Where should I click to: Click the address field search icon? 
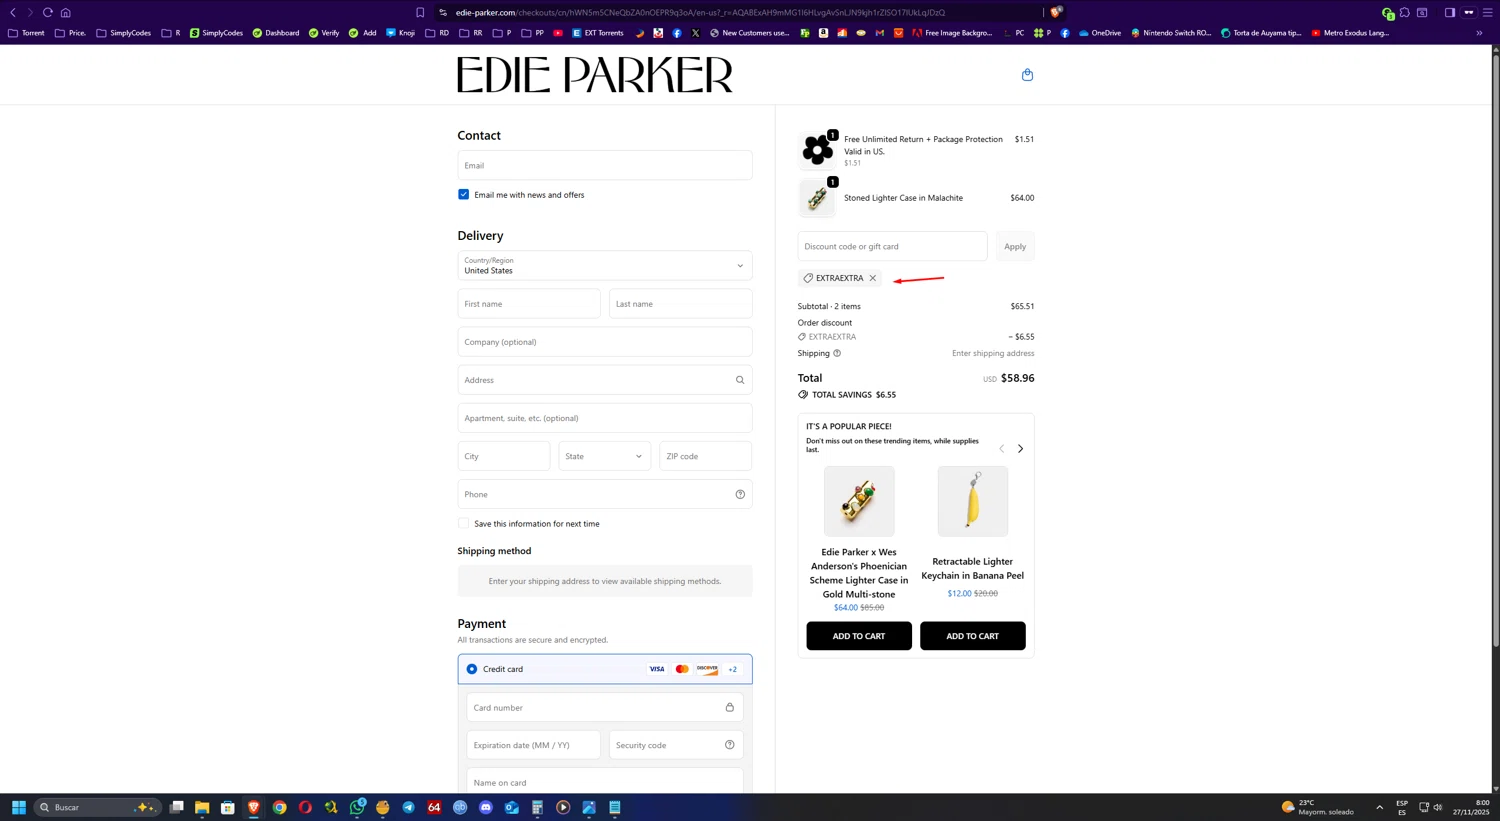click(x=740, y=380)
